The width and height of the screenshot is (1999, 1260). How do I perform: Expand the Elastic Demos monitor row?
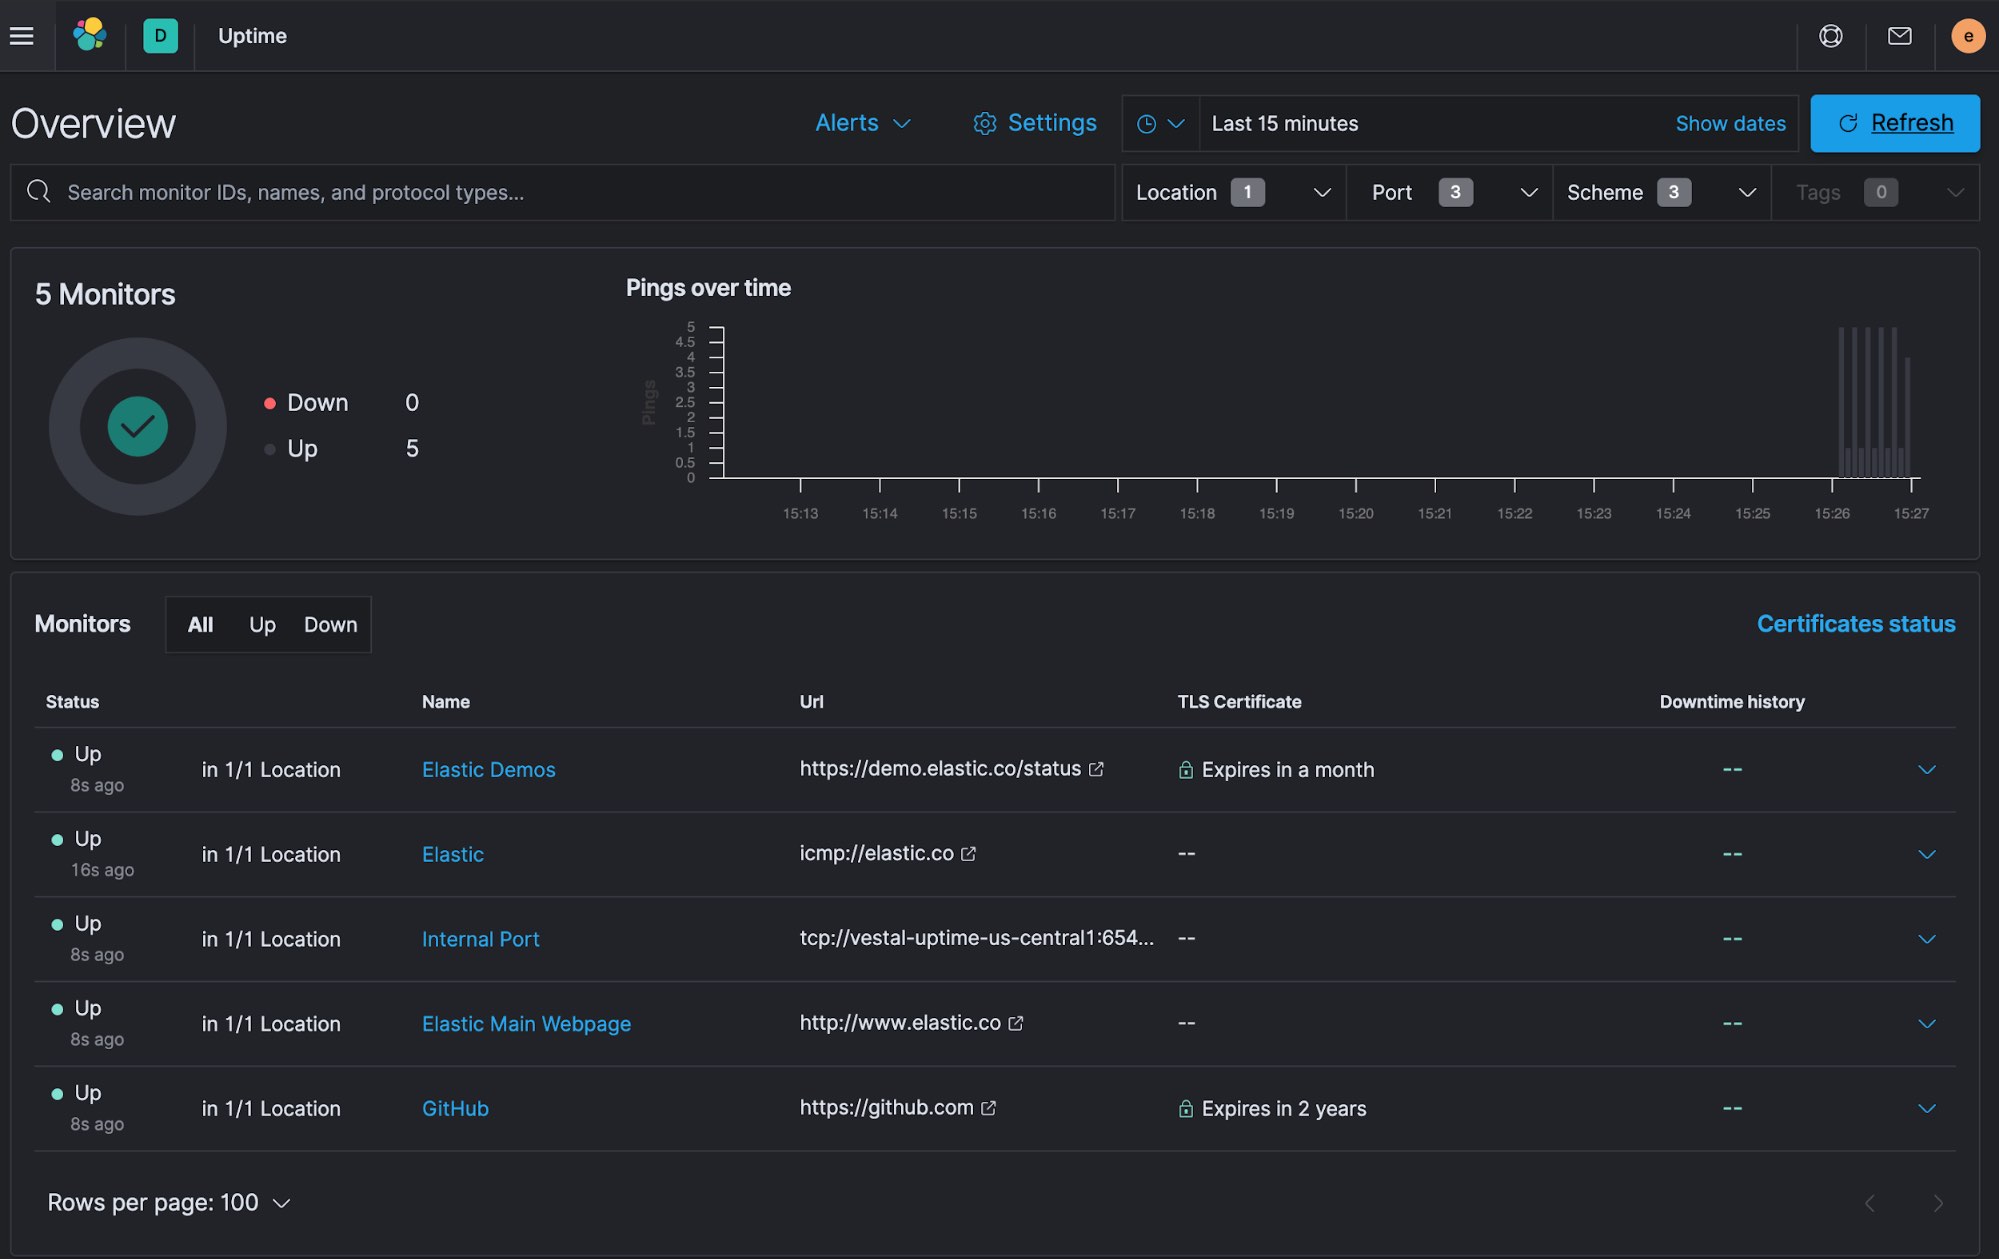pos(1927,770)
